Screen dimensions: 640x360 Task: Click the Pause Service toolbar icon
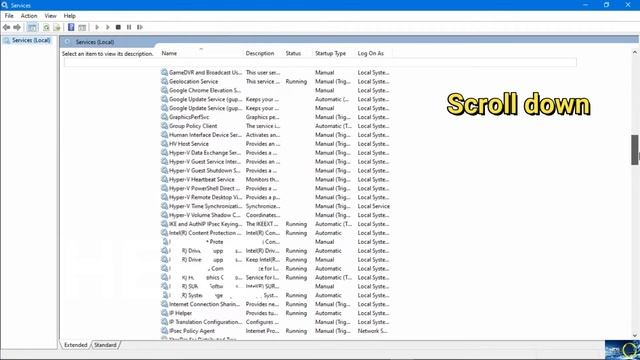coord(129,27)
